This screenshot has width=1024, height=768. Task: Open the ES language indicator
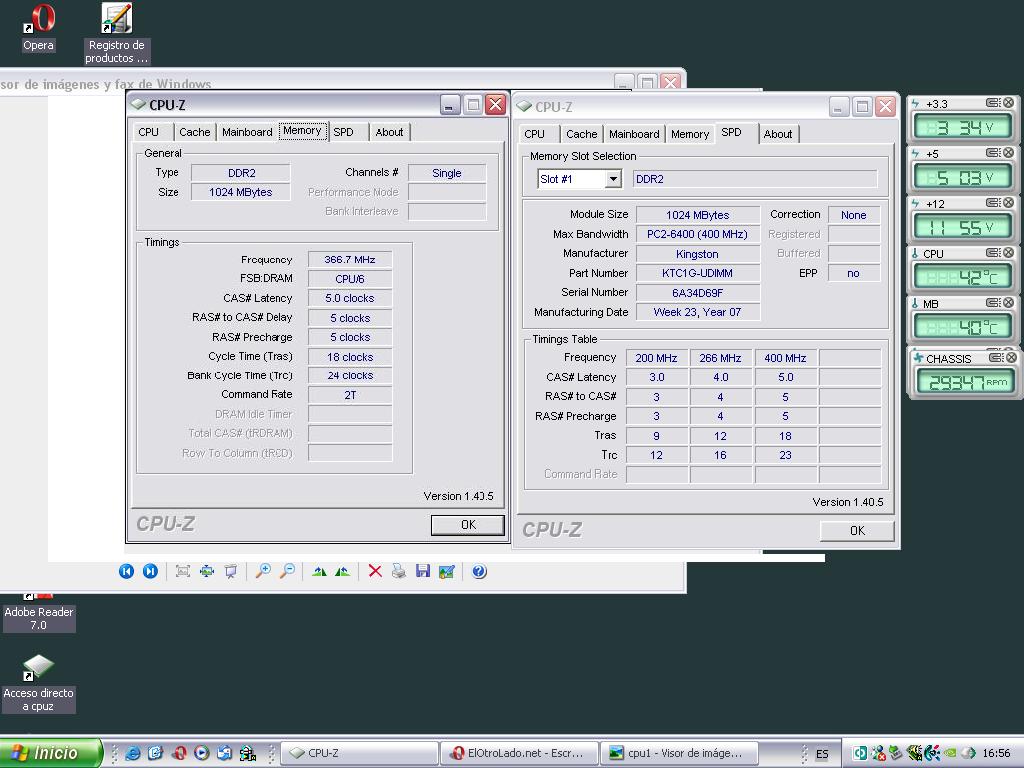tap(822, 754)
